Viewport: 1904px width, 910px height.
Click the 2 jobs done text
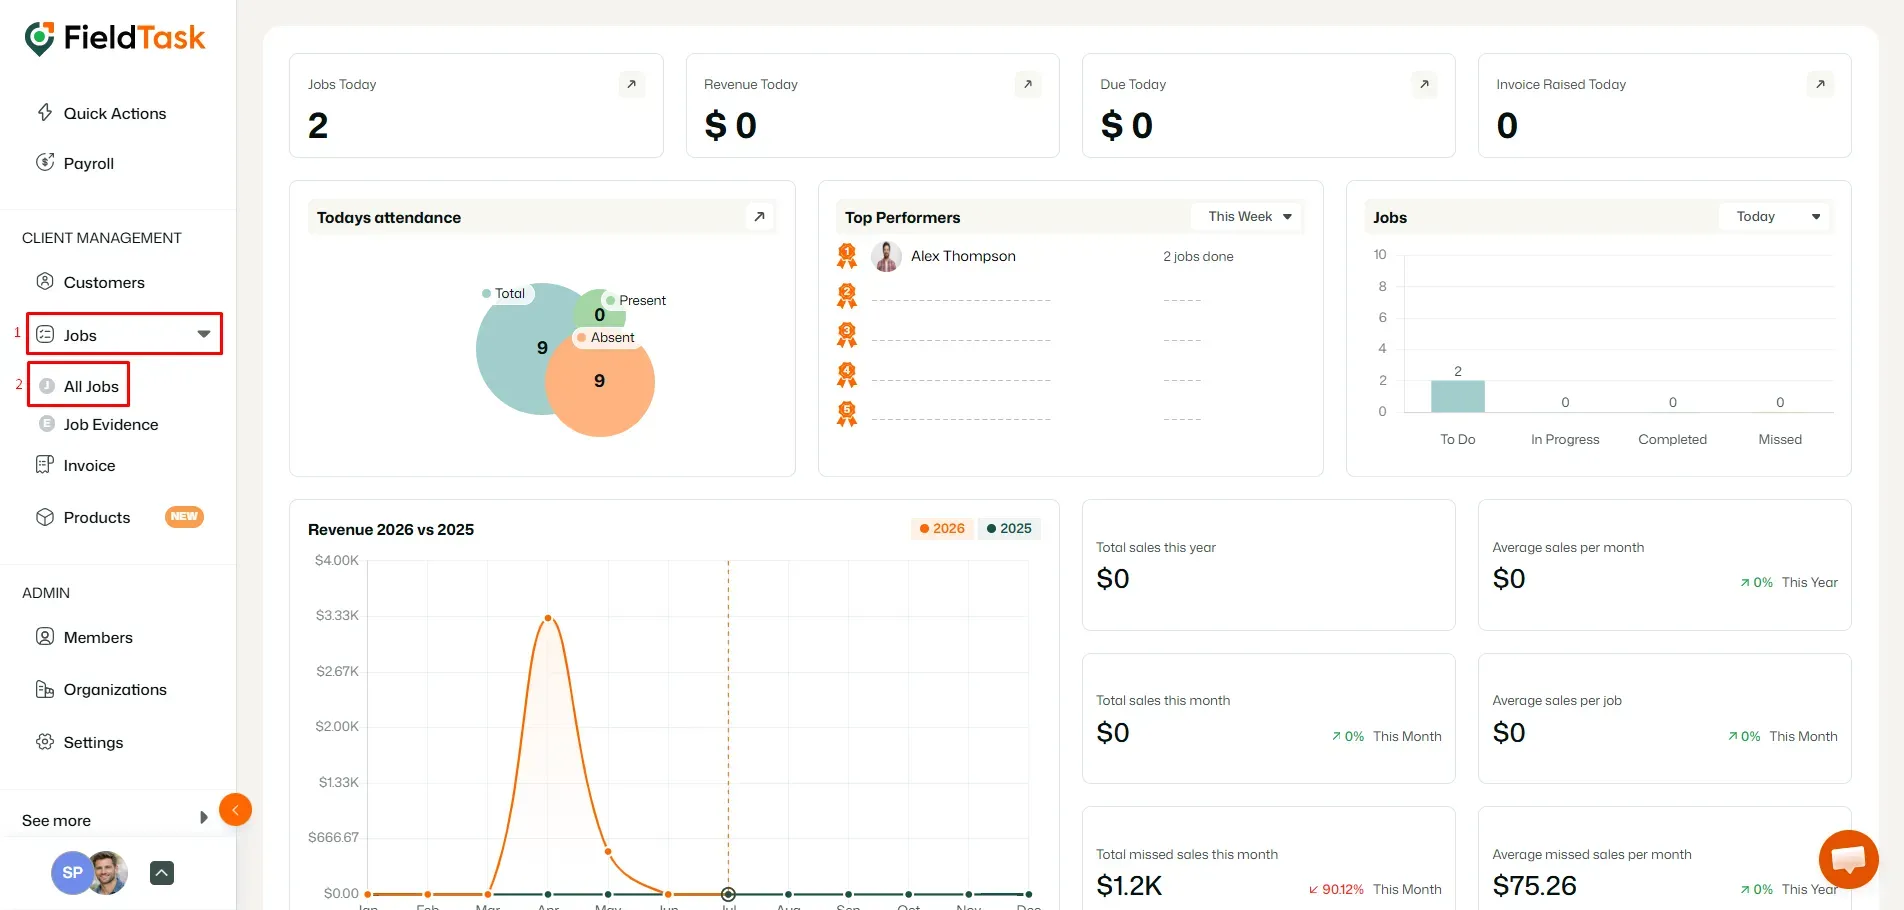pyautogui.click(x=1198, y=256)
